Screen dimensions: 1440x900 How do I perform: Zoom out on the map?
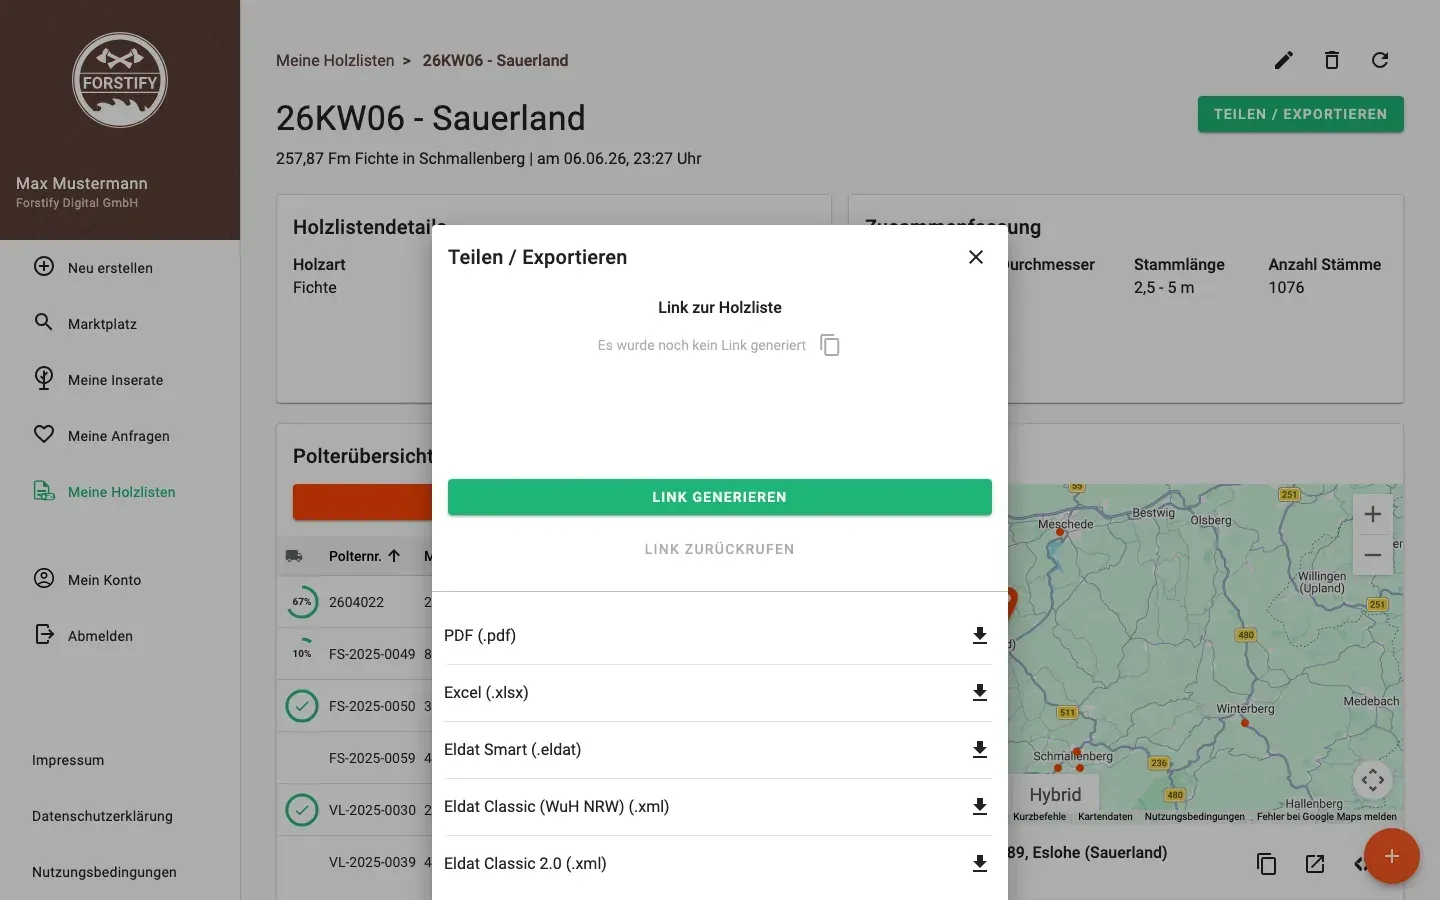click(1373, 555)
